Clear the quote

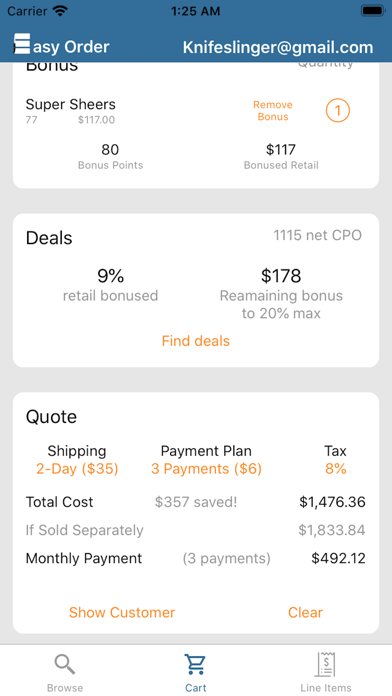305,613
